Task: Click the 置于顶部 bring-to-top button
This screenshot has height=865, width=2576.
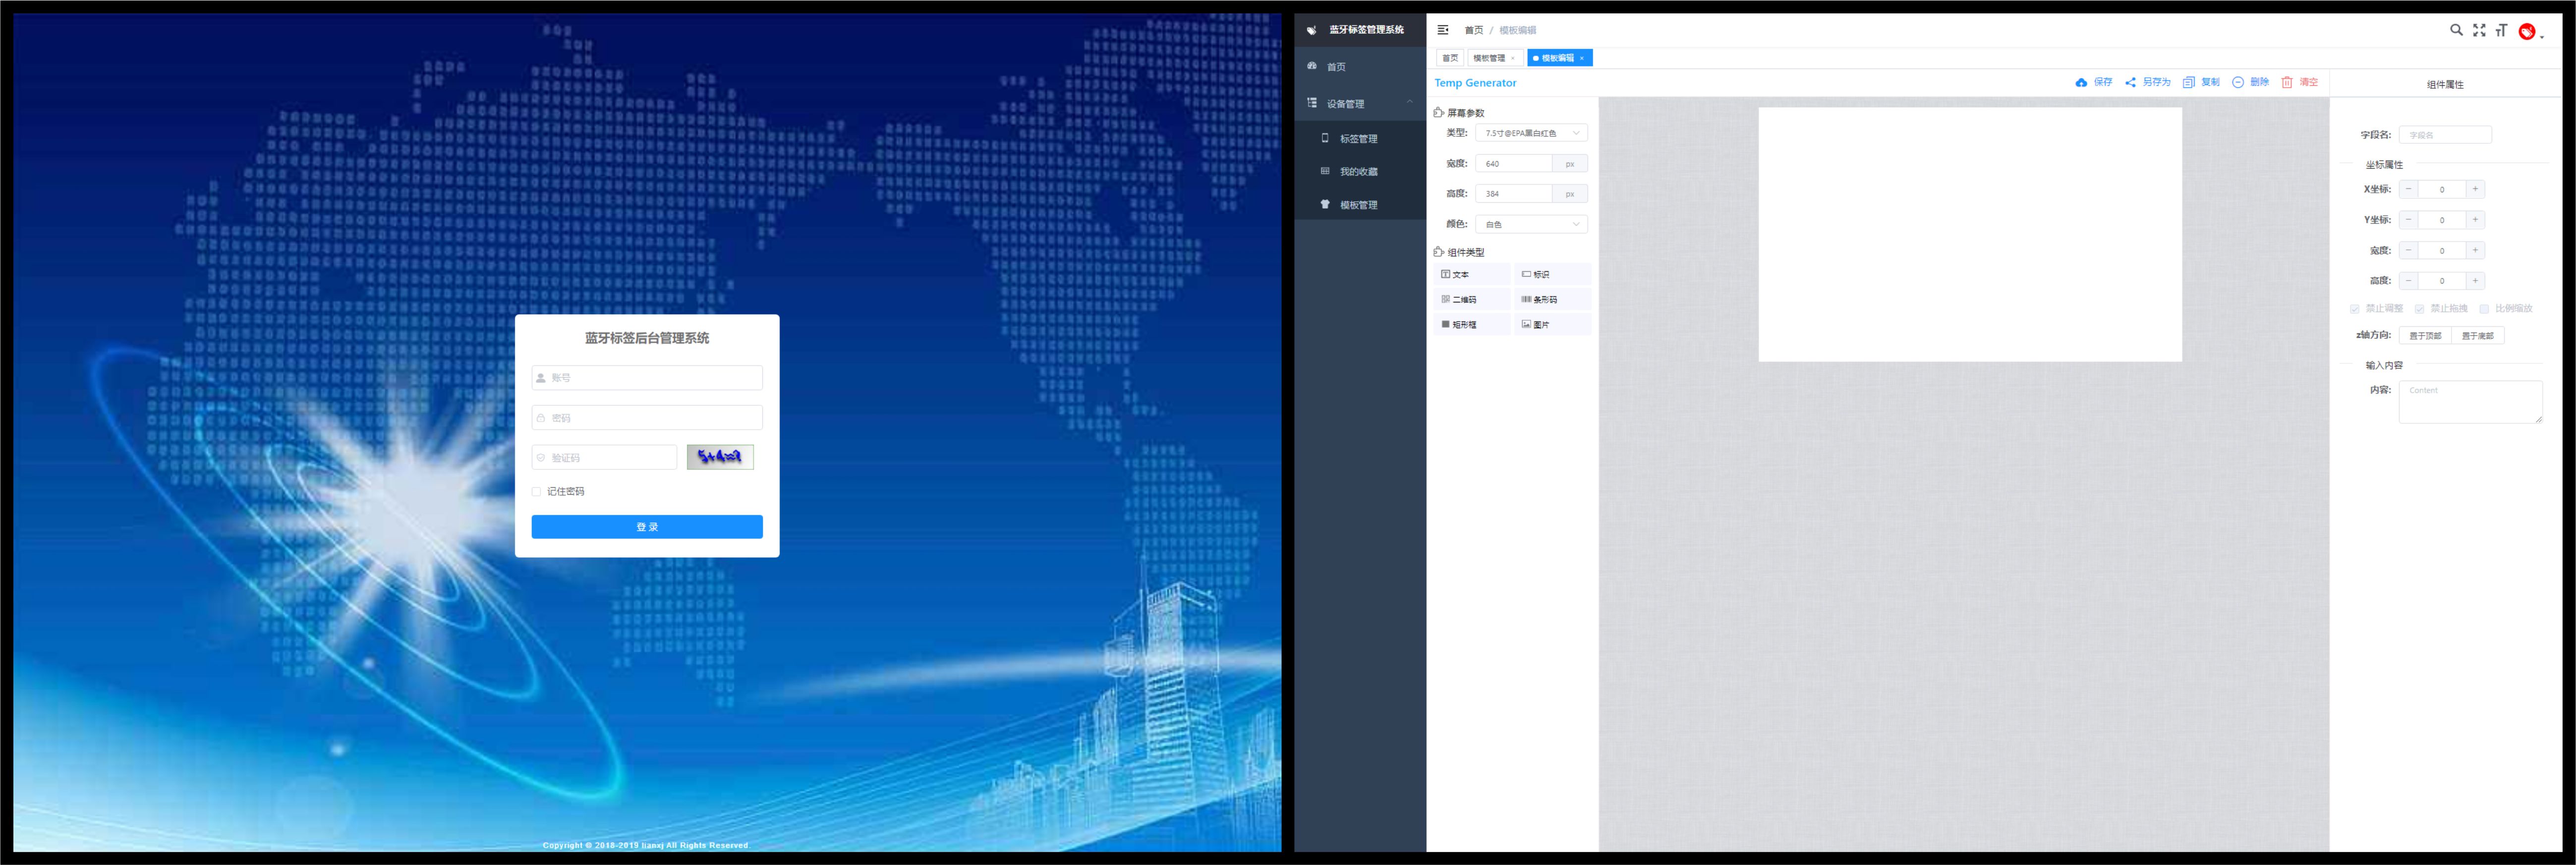Action: click(x=2425, y=336)
